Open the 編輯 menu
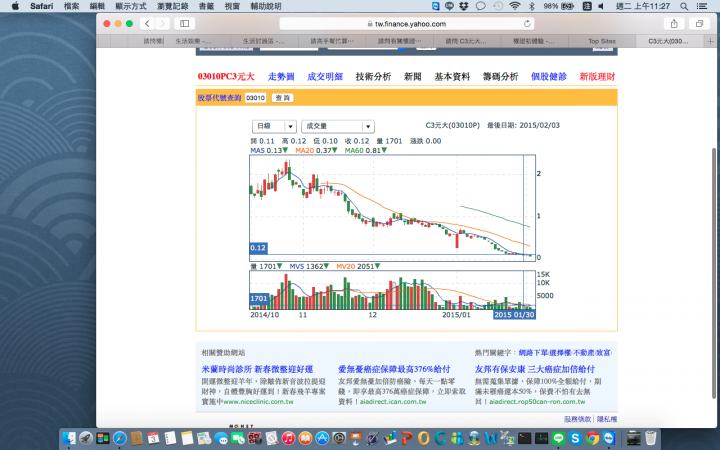Screen dimensions: 720x450 coord(97,6)
